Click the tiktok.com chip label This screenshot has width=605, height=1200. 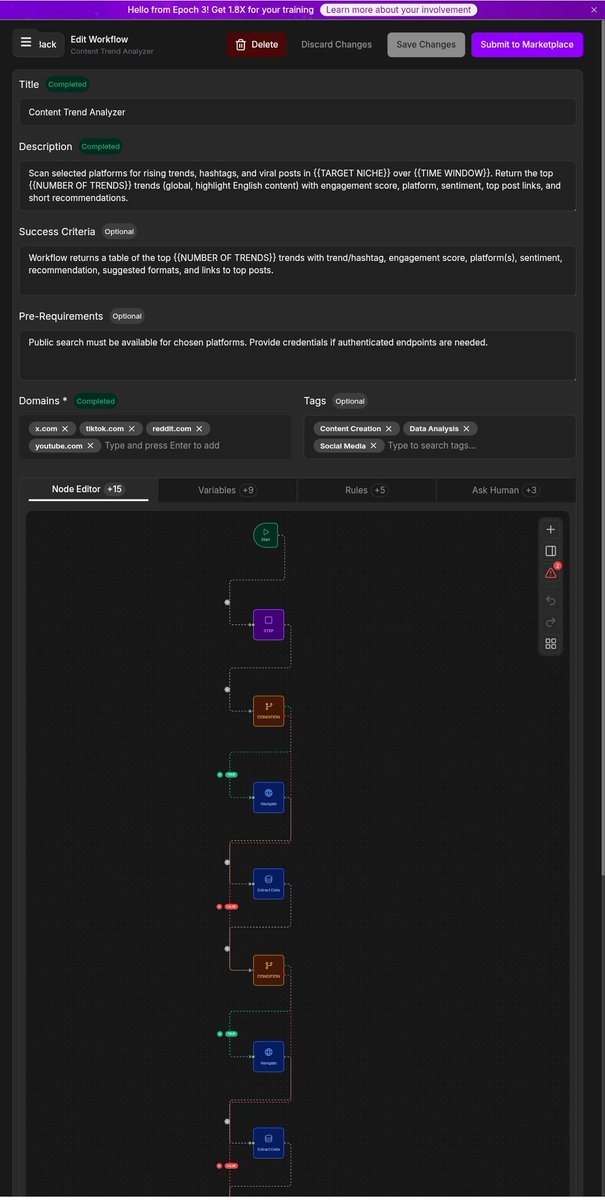click(x=105, y=428)
